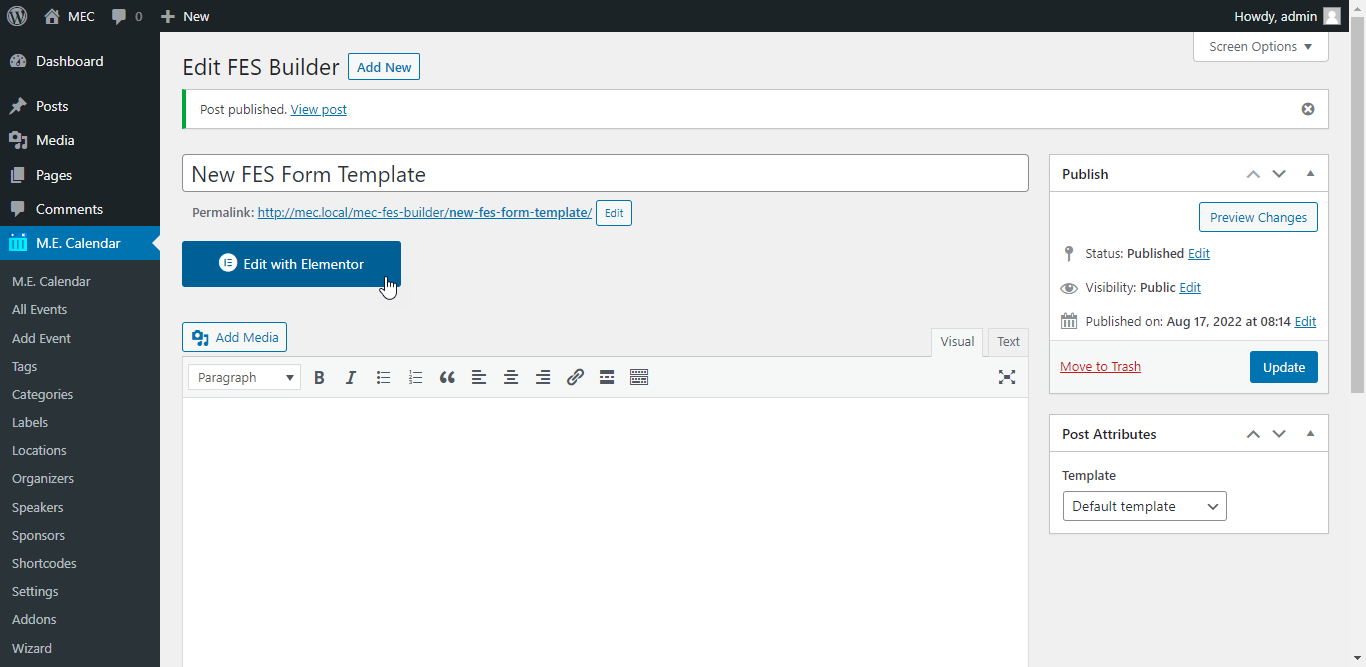Open Speakers submenu item

(x=37, y=507)
